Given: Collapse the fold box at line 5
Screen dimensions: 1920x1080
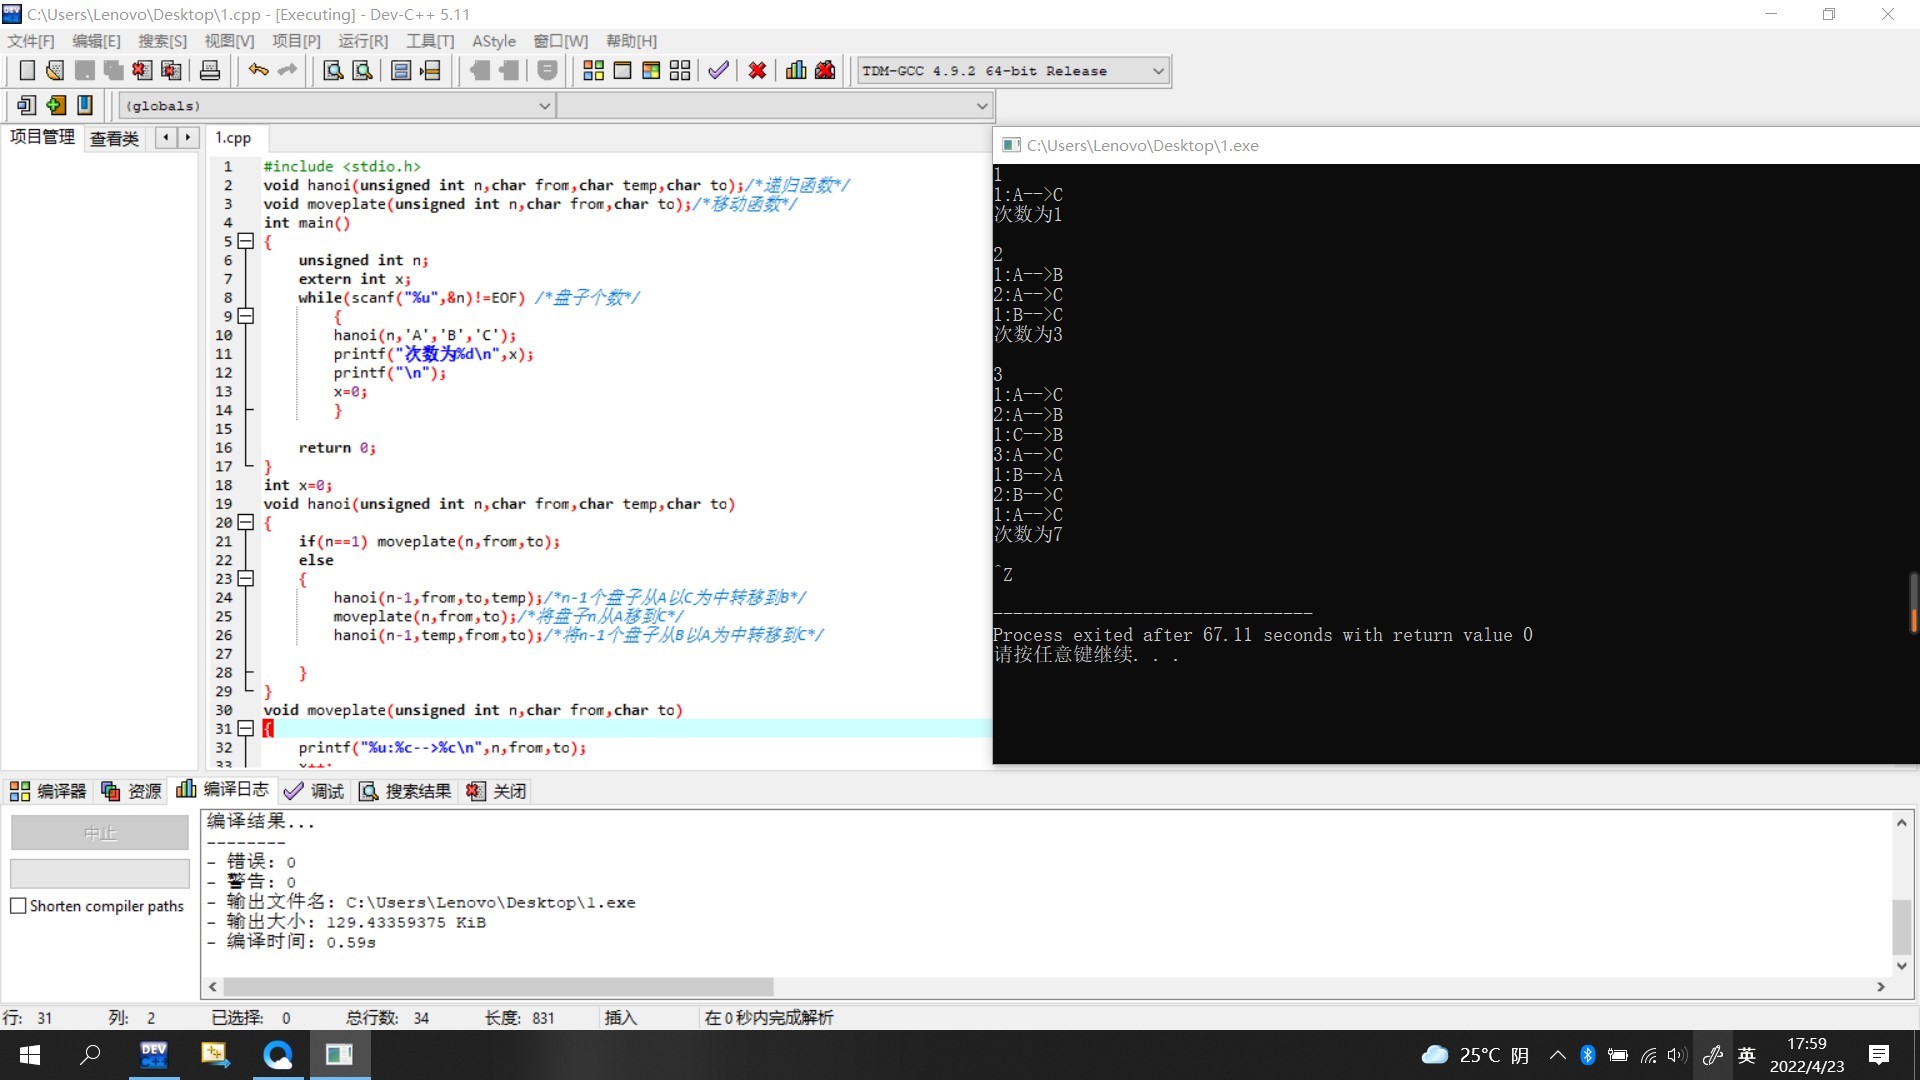Looking at the screenshot, I should (246, 242).
